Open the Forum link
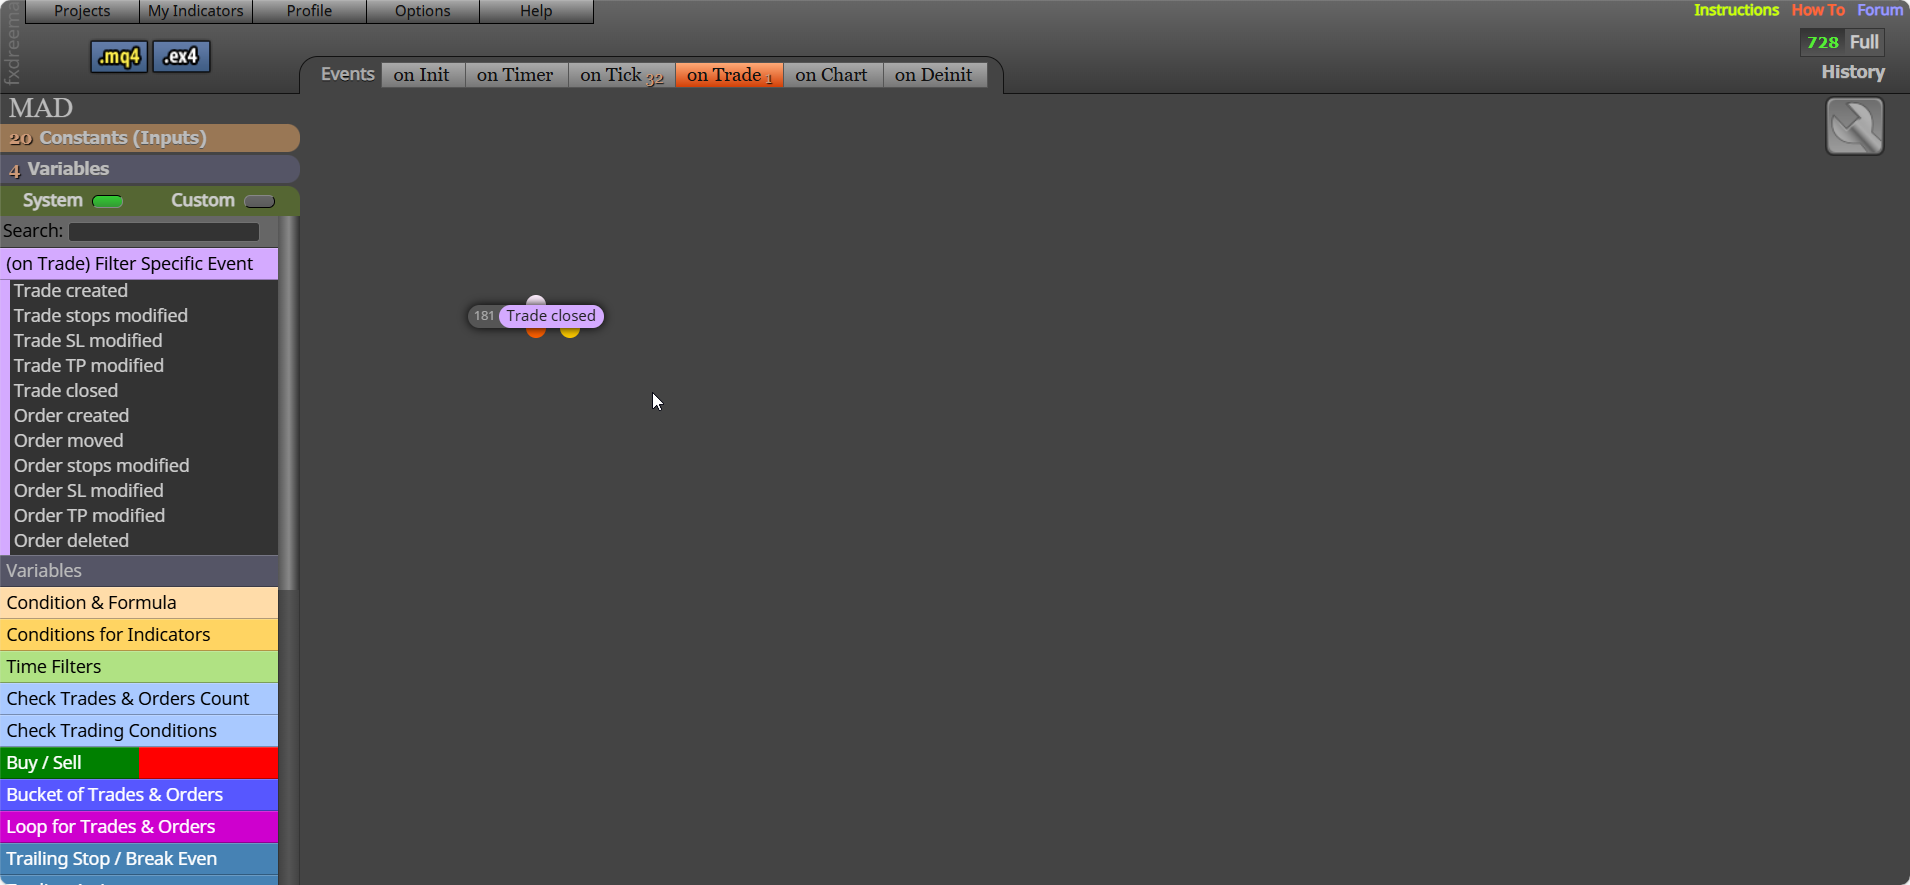The image size is (1910, 885). (1880, 10)
